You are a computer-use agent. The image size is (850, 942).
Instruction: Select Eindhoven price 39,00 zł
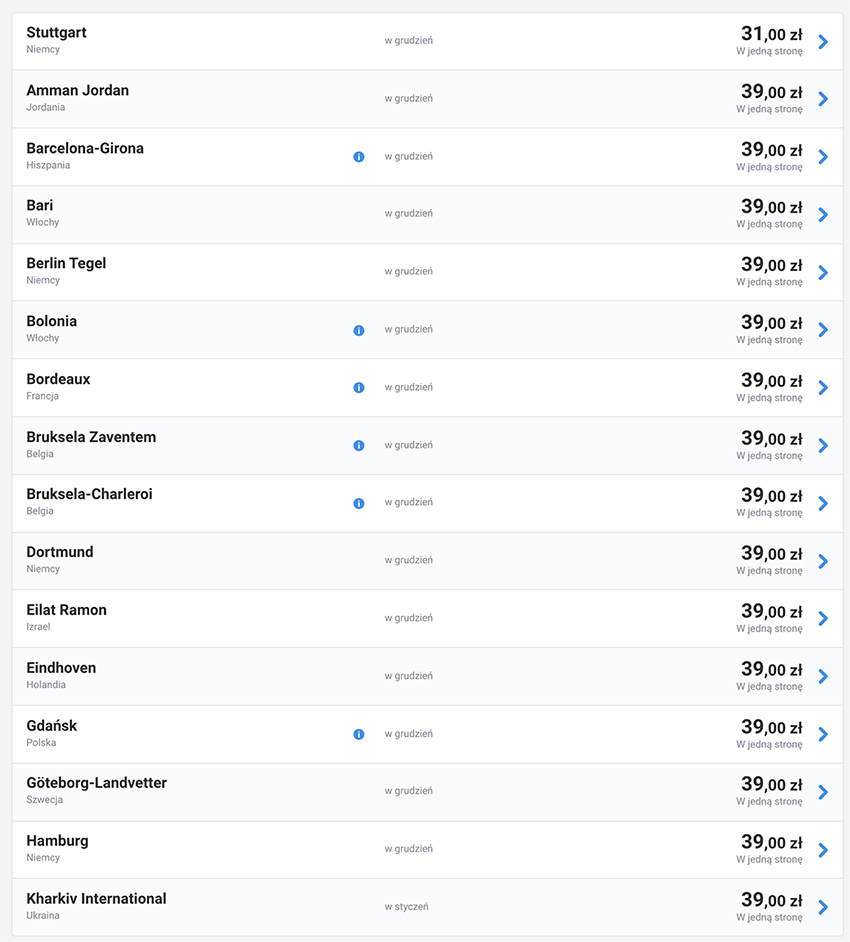click(x=771, y=669)
